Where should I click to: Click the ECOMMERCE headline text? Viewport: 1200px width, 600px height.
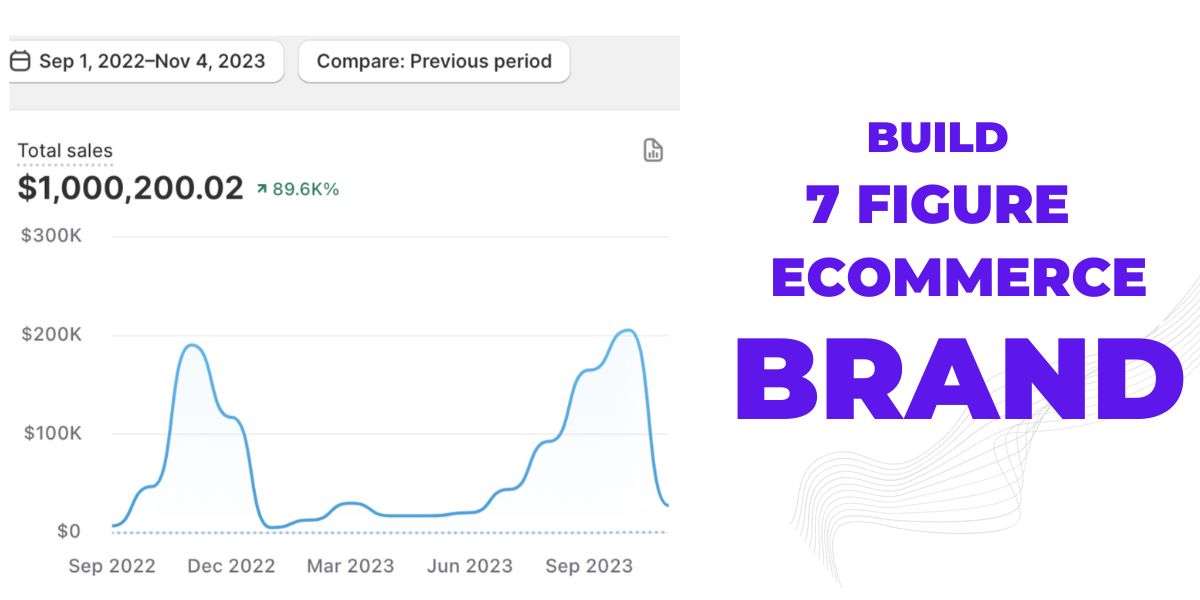(958, 276)
